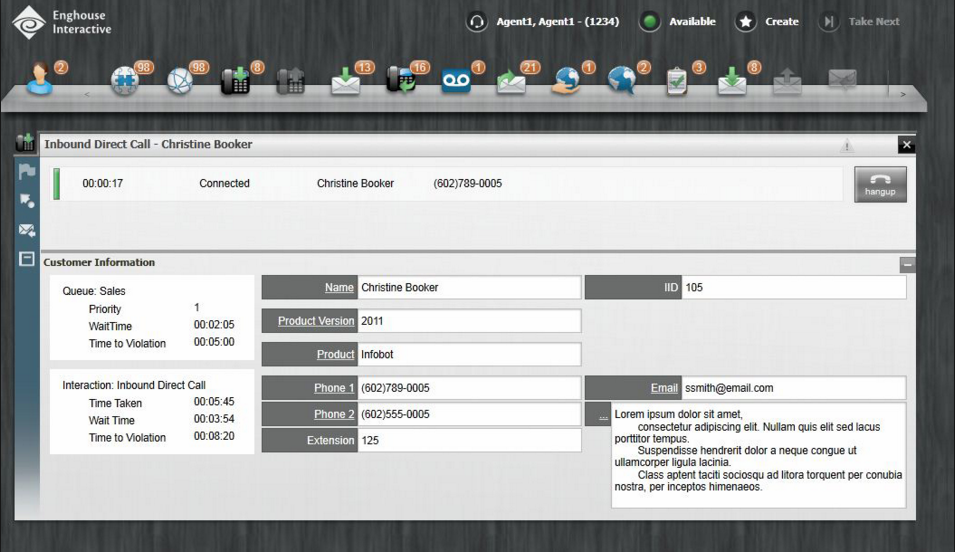Click the inbound call icon beside the title
Viewport: 955px width, 552px height.
coord(25,143)
